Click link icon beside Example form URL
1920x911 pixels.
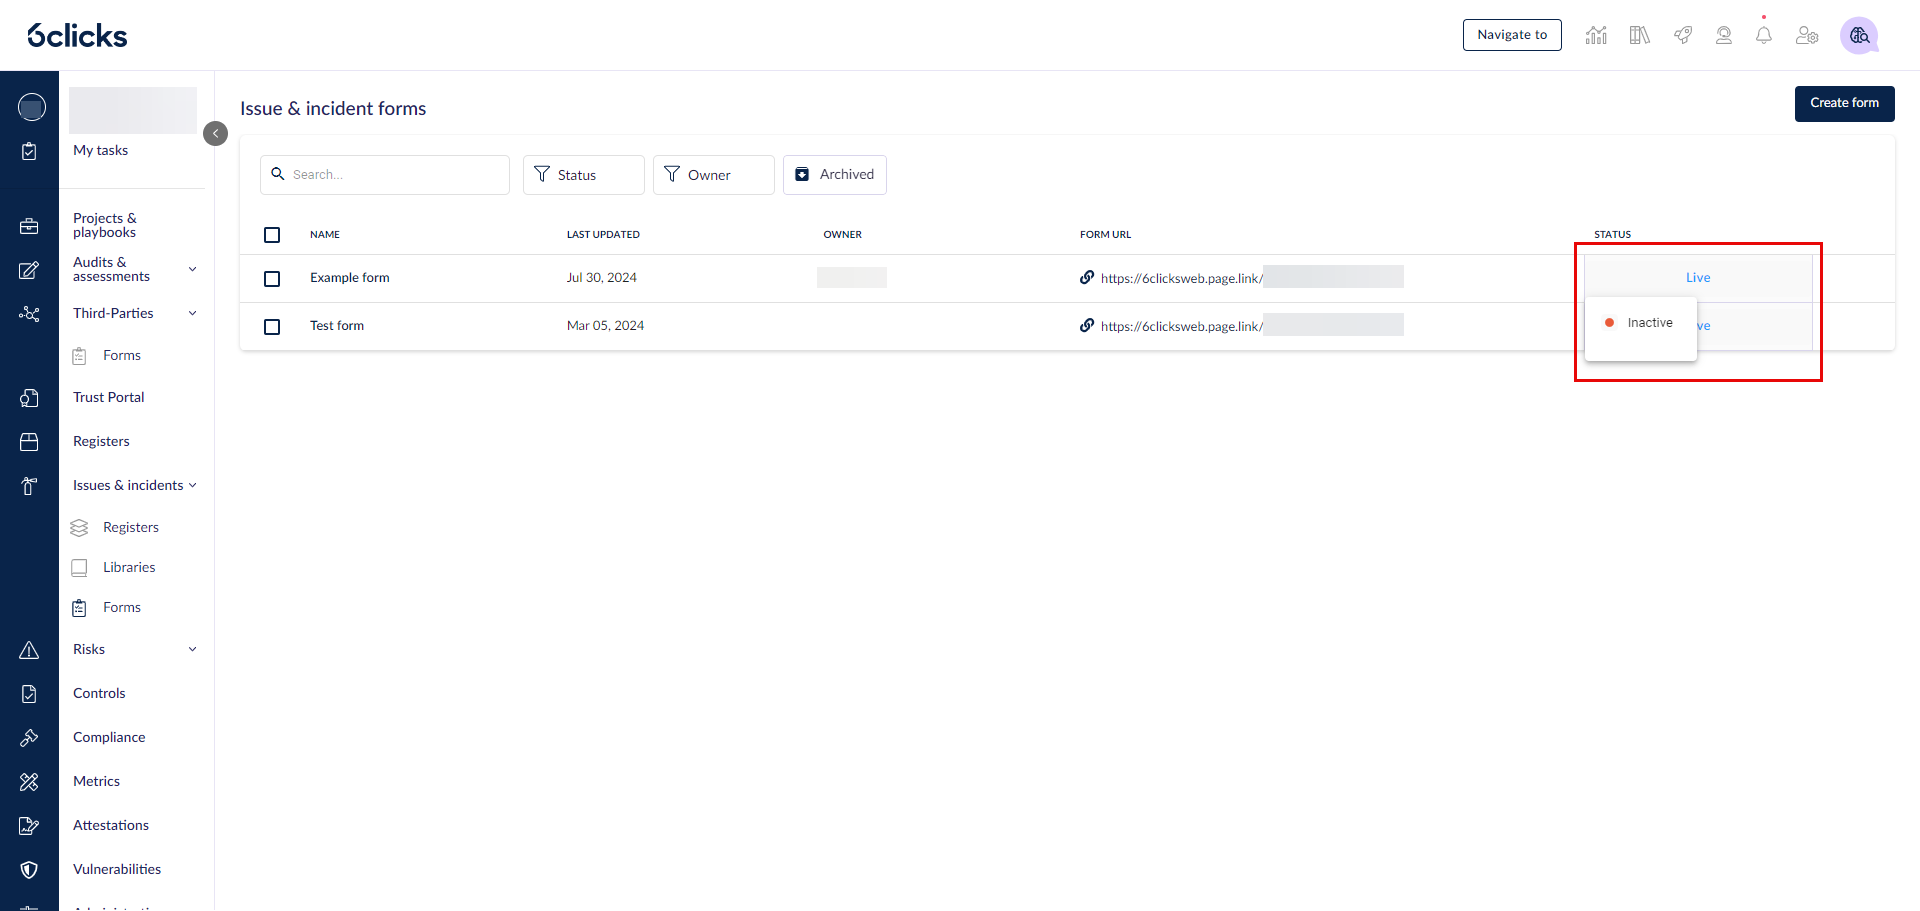[1087, 277]
